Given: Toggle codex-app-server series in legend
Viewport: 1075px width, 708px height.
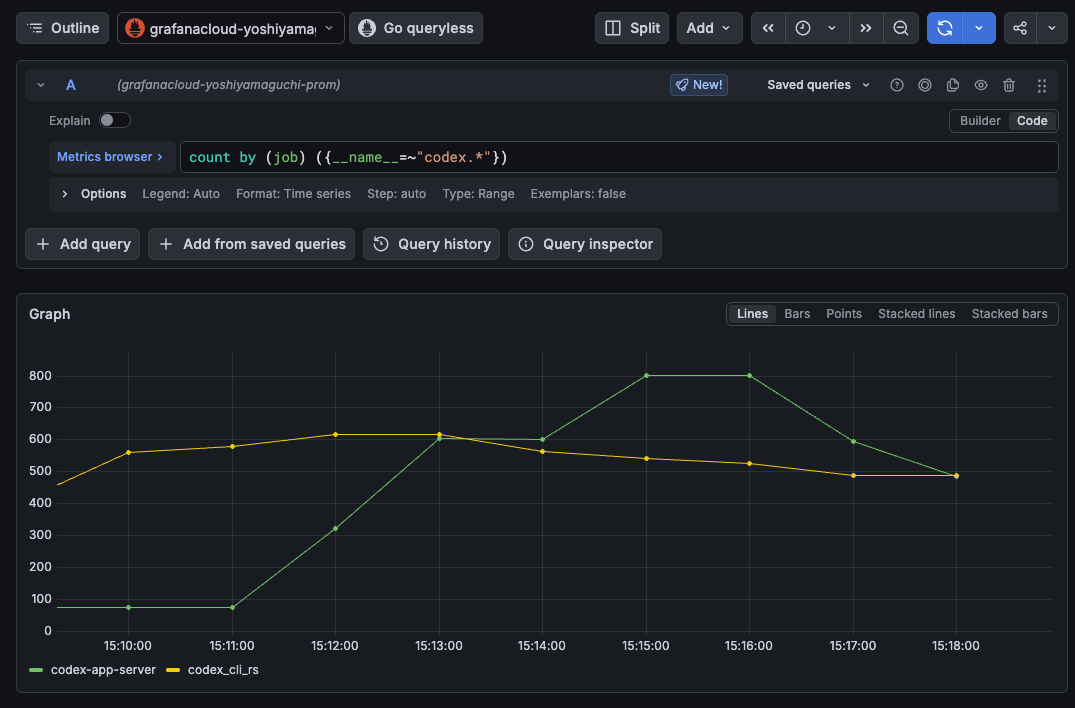Looking at the screenshot, I should pos(103,670).
